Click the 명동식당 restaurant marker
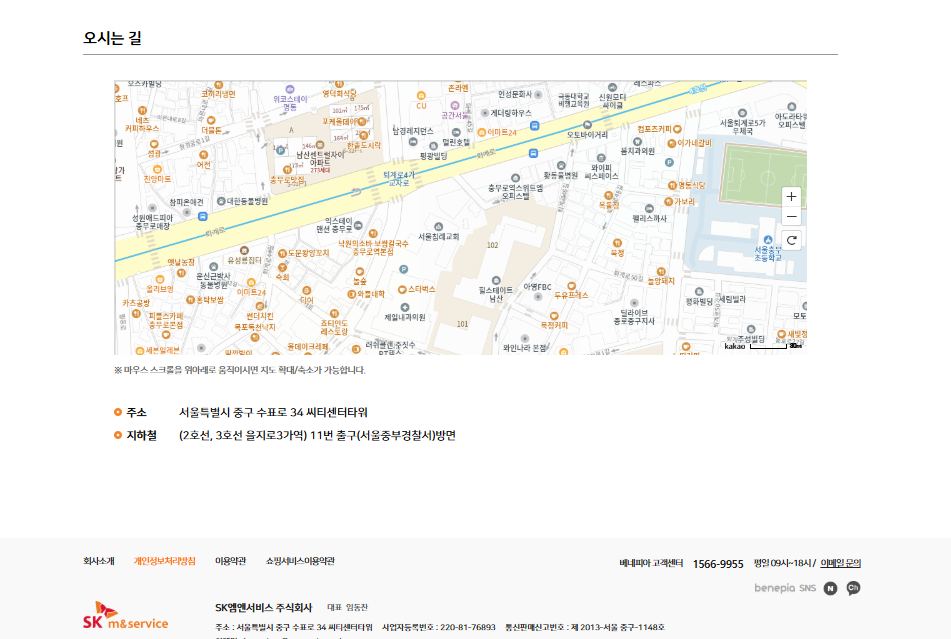 tap(672, 186)
